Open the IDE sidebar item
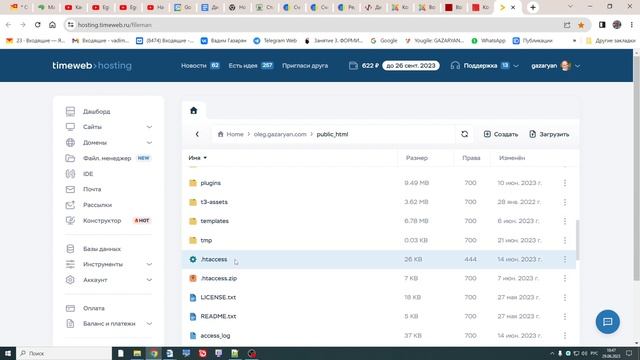This screenshot has height=360, width=640. (88, 174)
